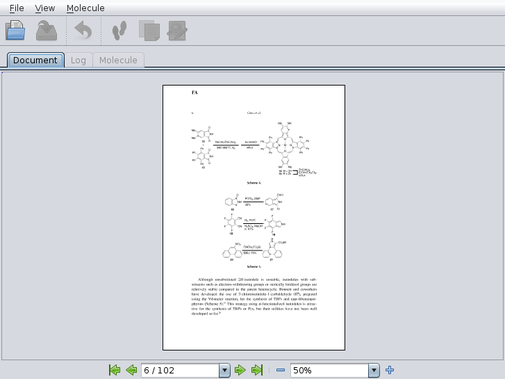Expand the 50% zoom level dropdown

pyautogui.click(x=374, y=370)
